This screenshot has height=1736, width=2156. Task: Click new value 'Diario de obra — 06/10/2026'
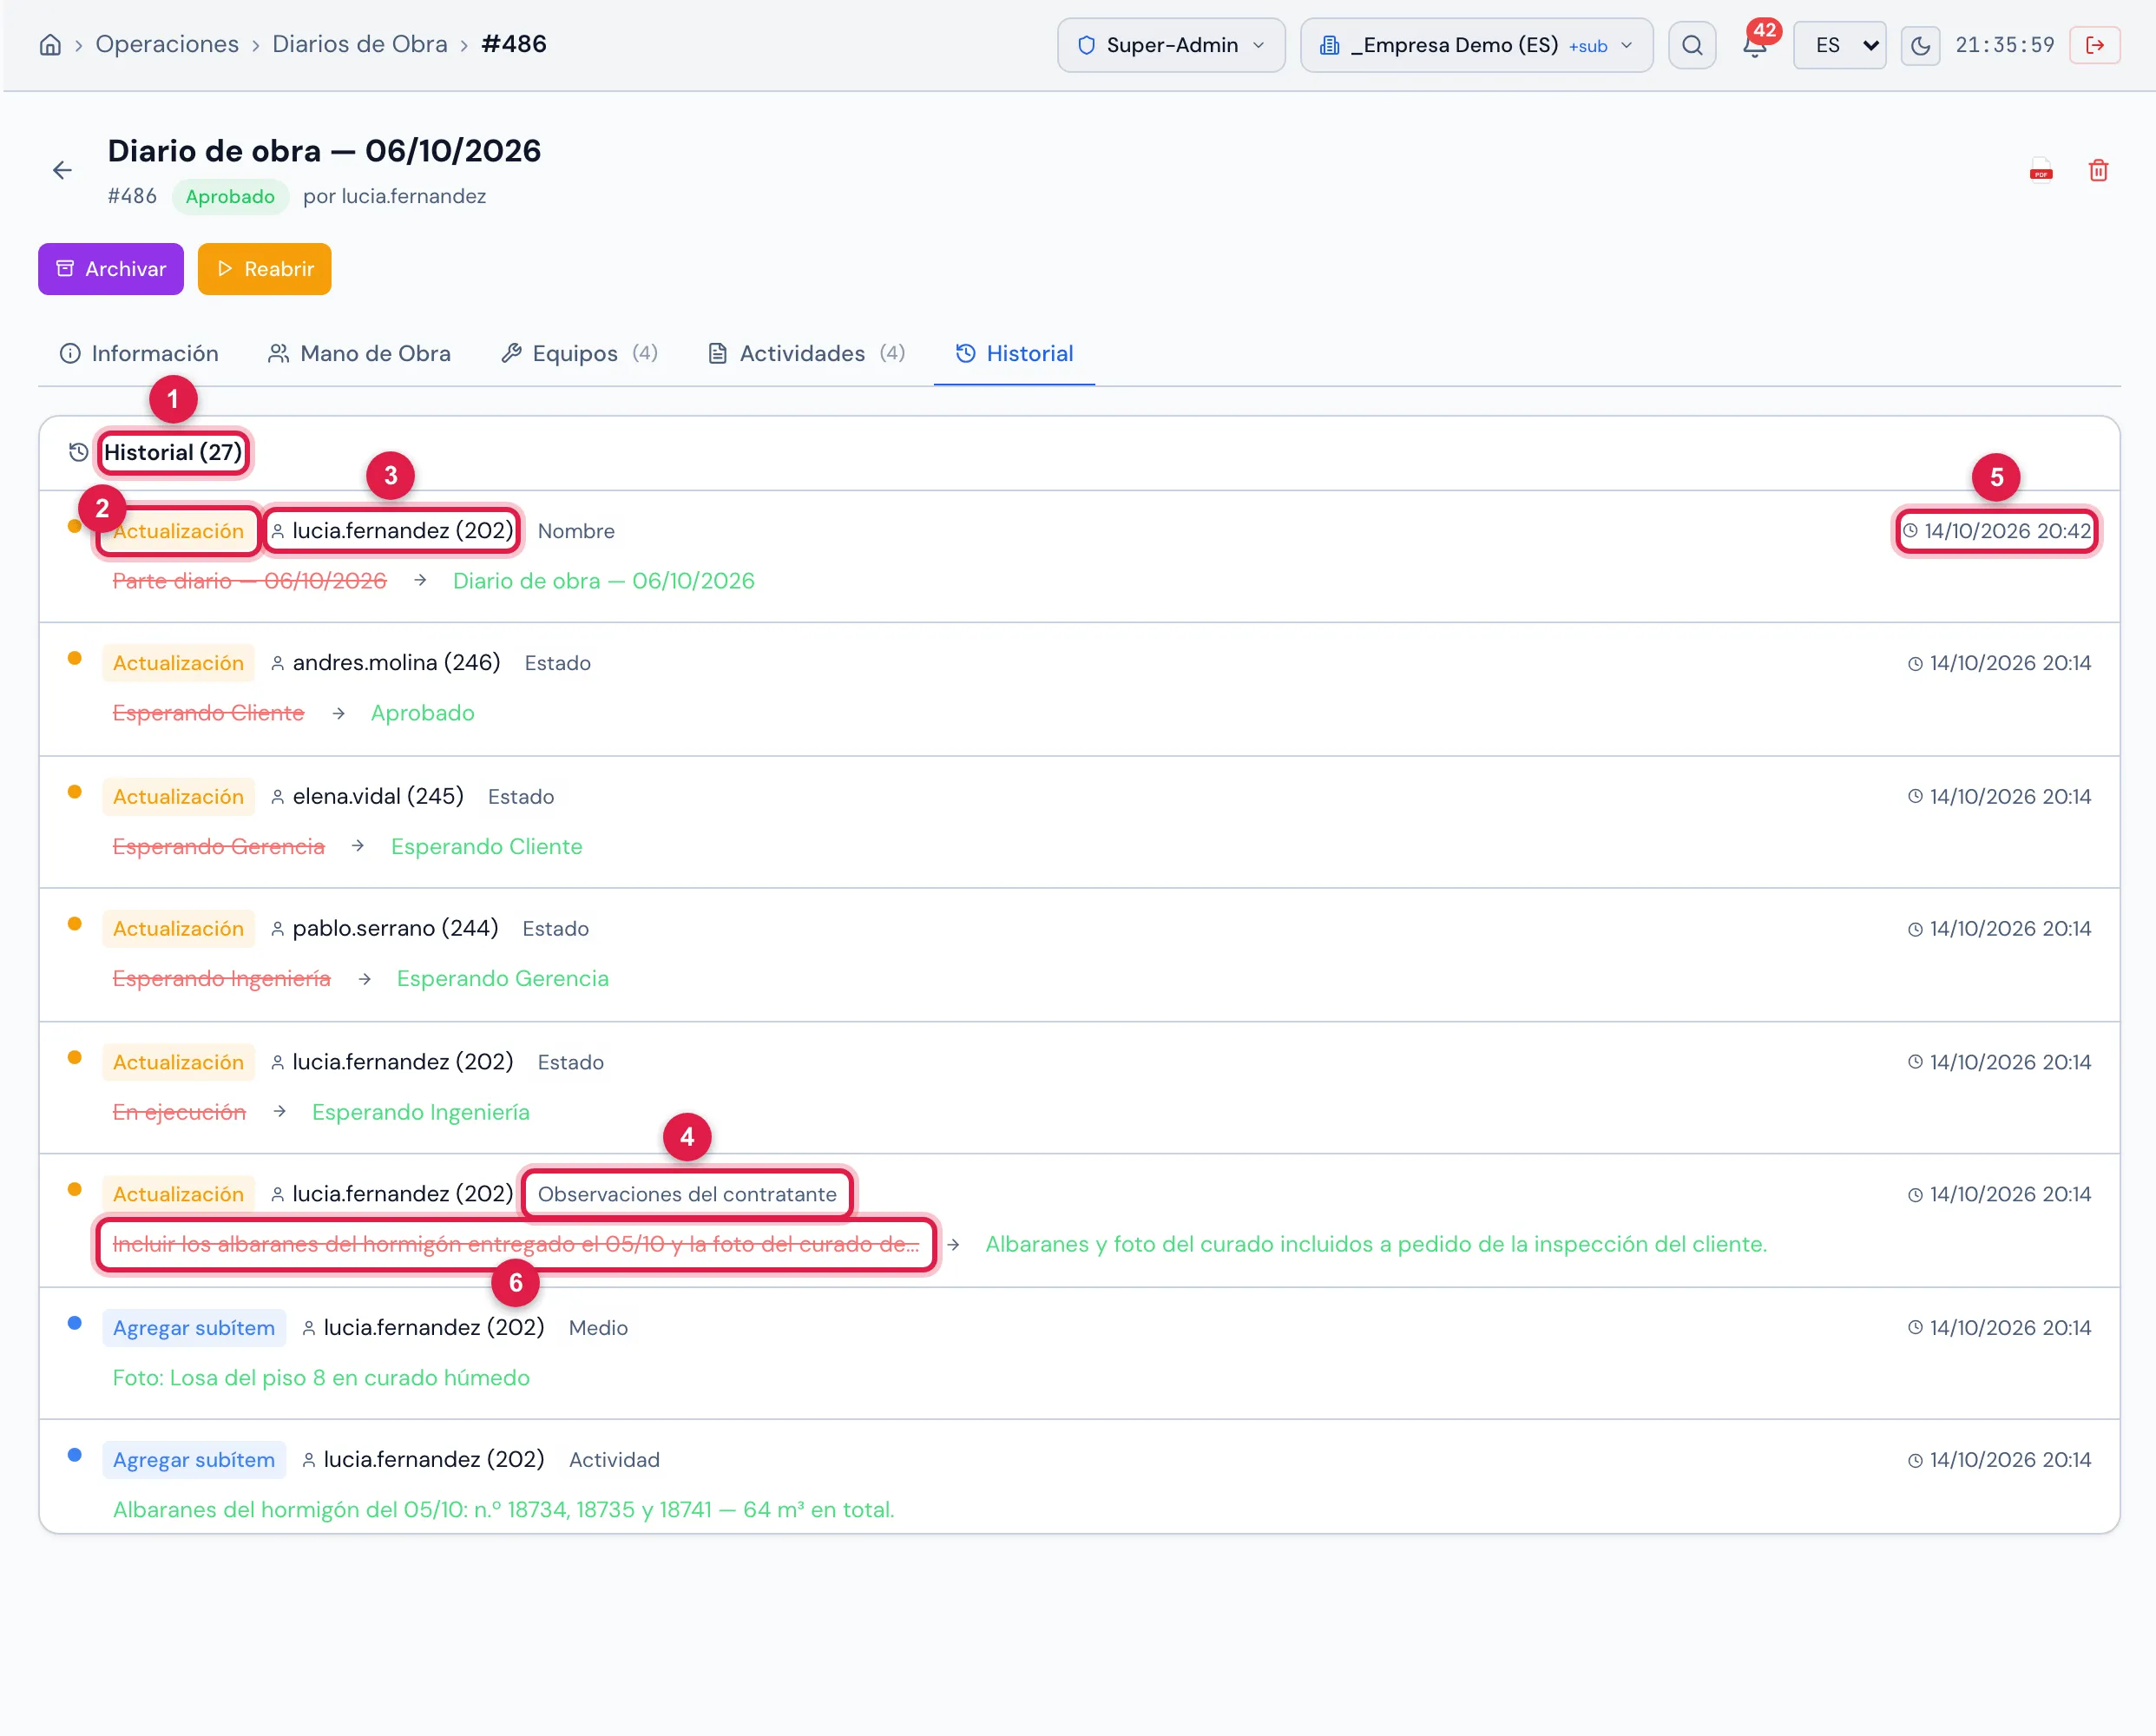tap(604, 581)
